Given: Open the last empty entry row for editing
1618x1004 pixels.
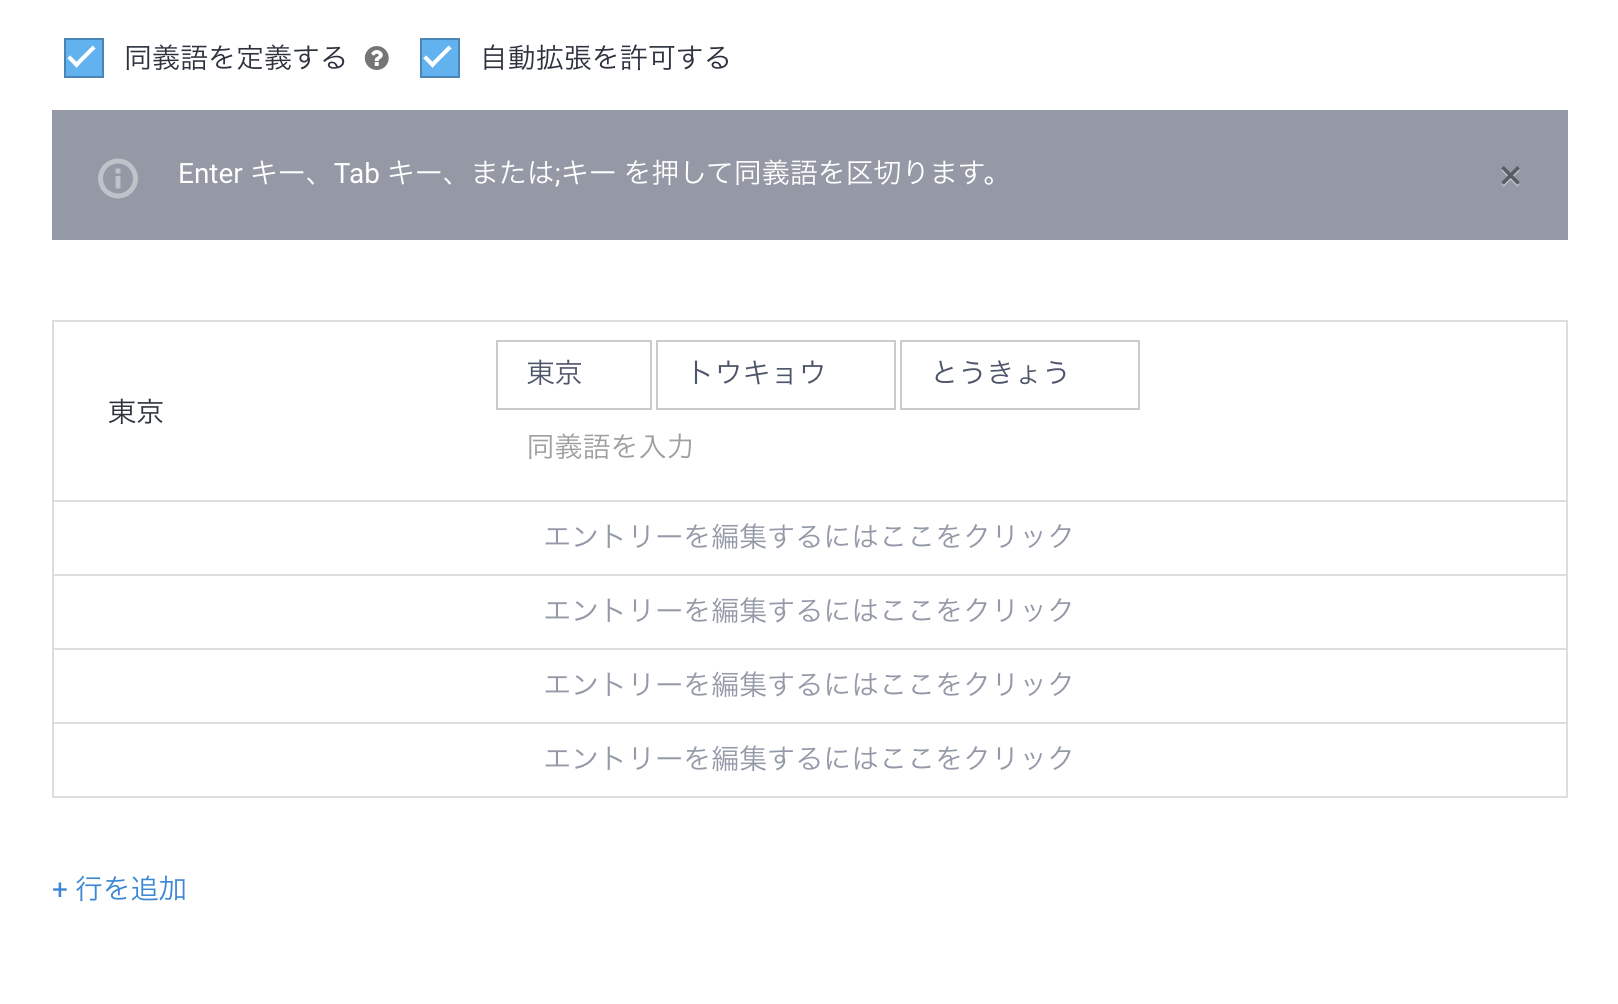Looking at the screenshot, I should pos(808,759).
